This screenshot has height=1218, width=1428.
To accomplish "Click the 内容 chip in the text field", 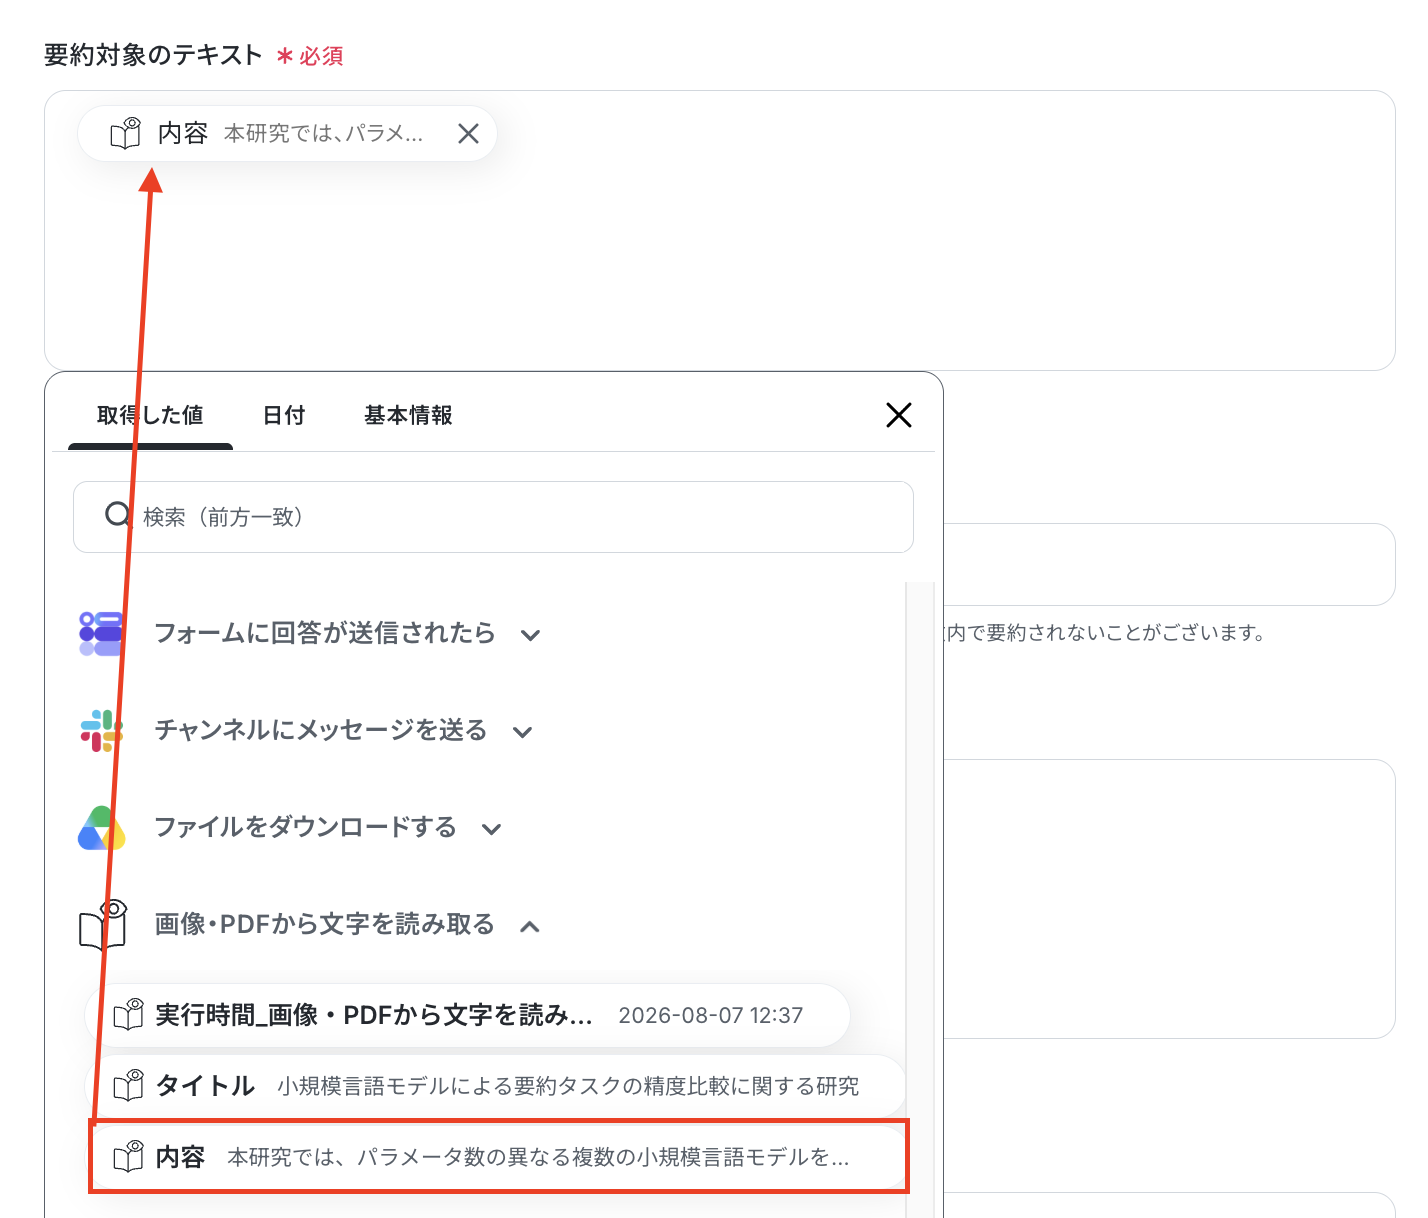I will click(x=287, y=134).
